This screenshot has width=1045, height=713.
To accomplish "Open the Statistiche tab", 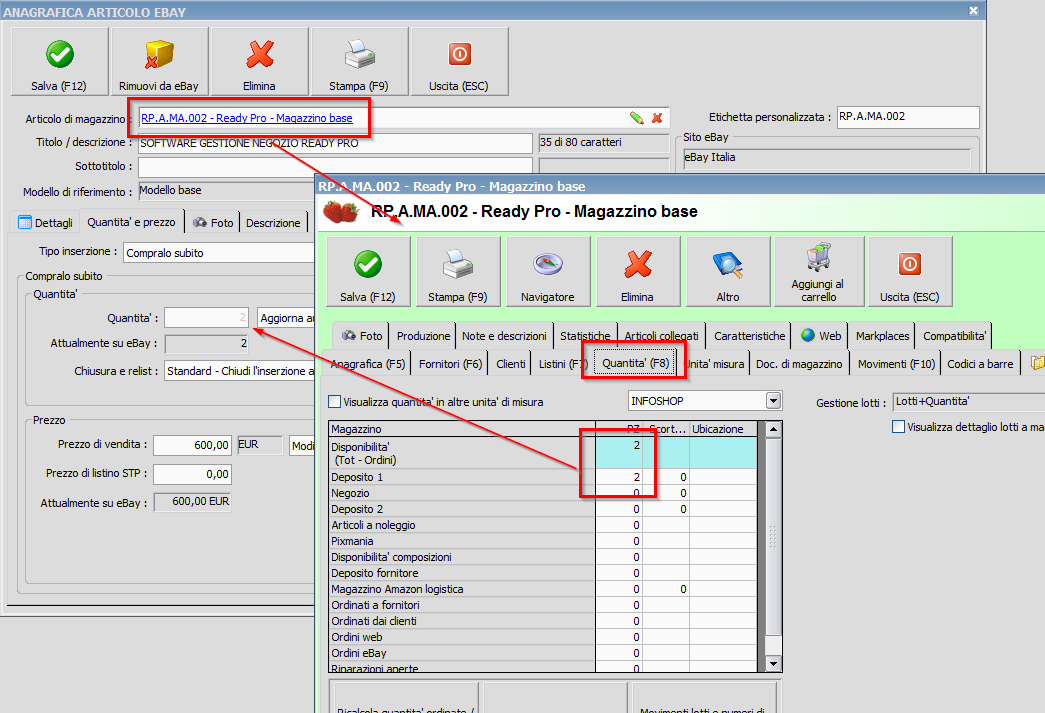I will tap(585, 336).
